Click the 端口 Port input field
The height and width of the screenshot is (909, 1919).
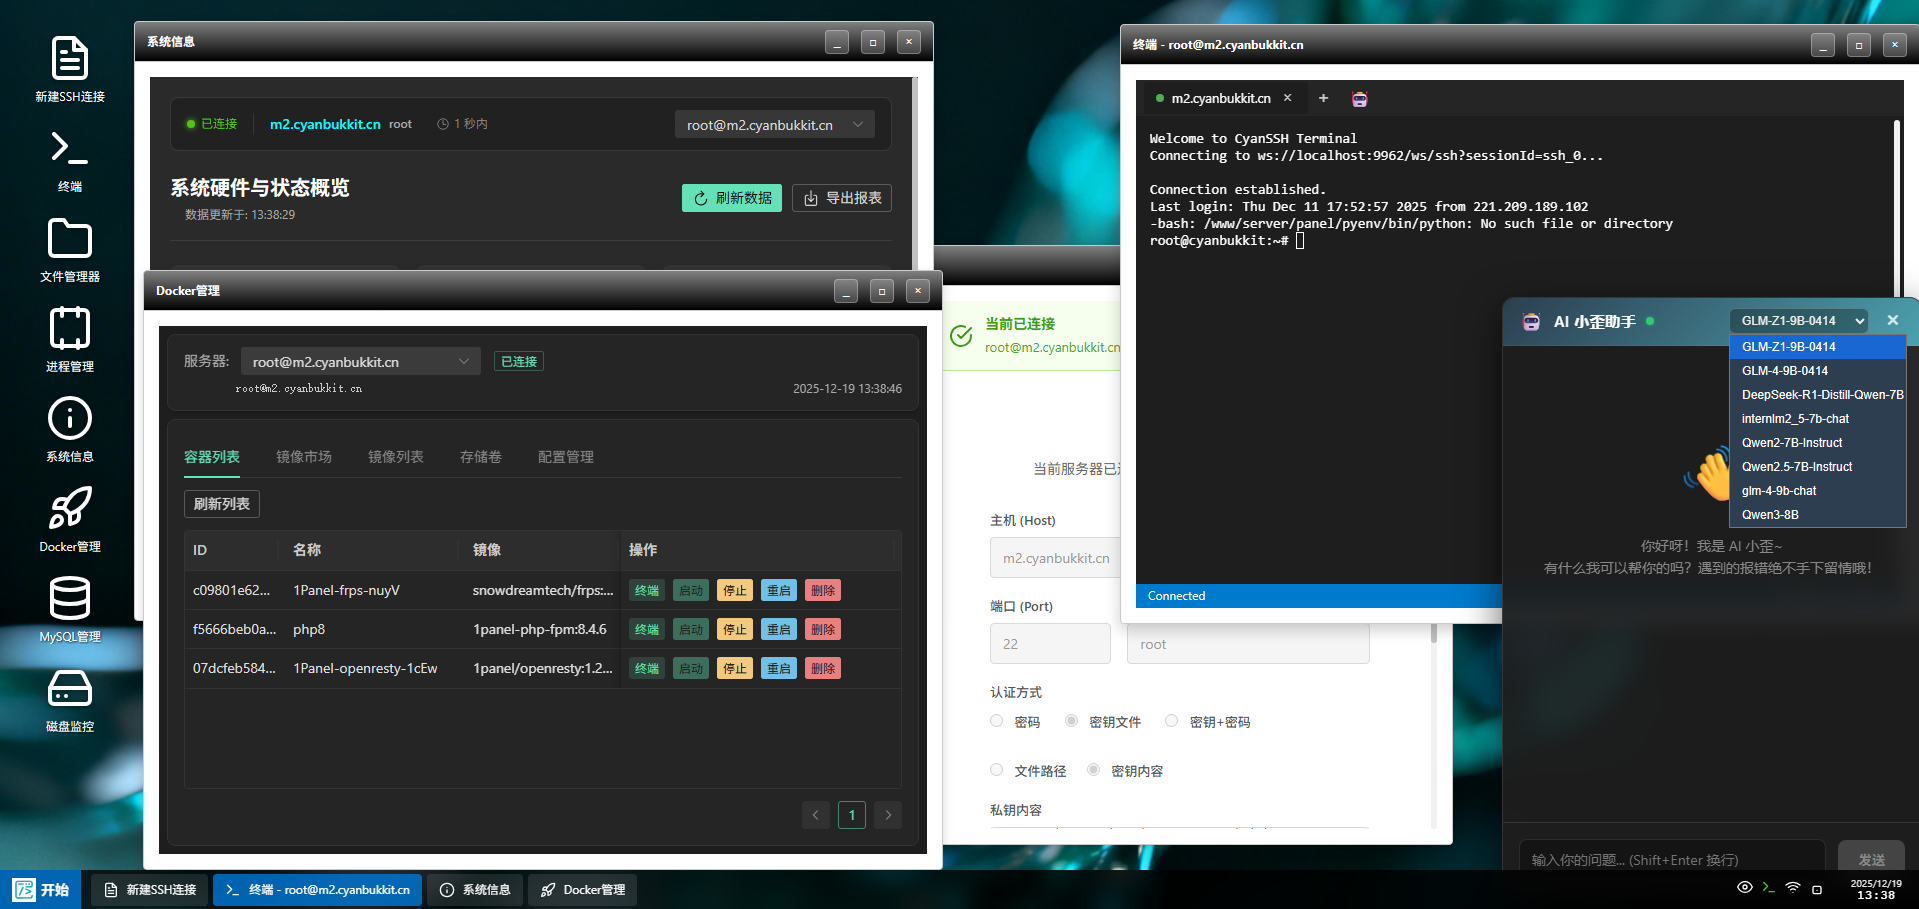[1050, 644]
